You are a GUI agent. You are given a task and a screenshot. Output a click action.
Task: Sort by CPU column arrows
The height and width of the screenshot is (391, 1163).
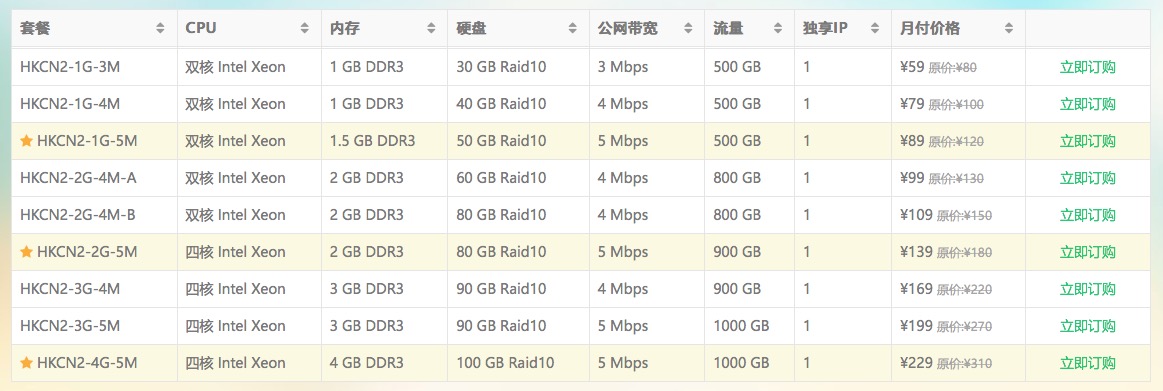pyautogui.click(x=305, y=29)
